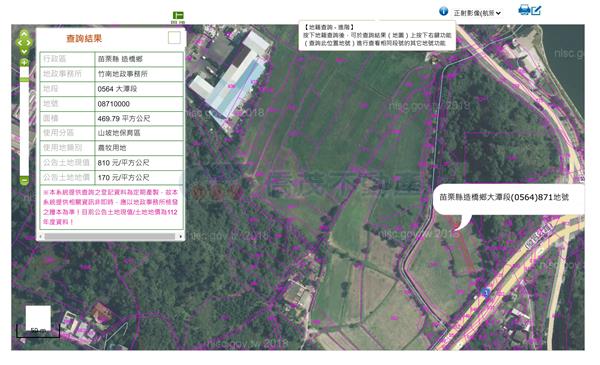Open the blue info icon

[443, 11]
